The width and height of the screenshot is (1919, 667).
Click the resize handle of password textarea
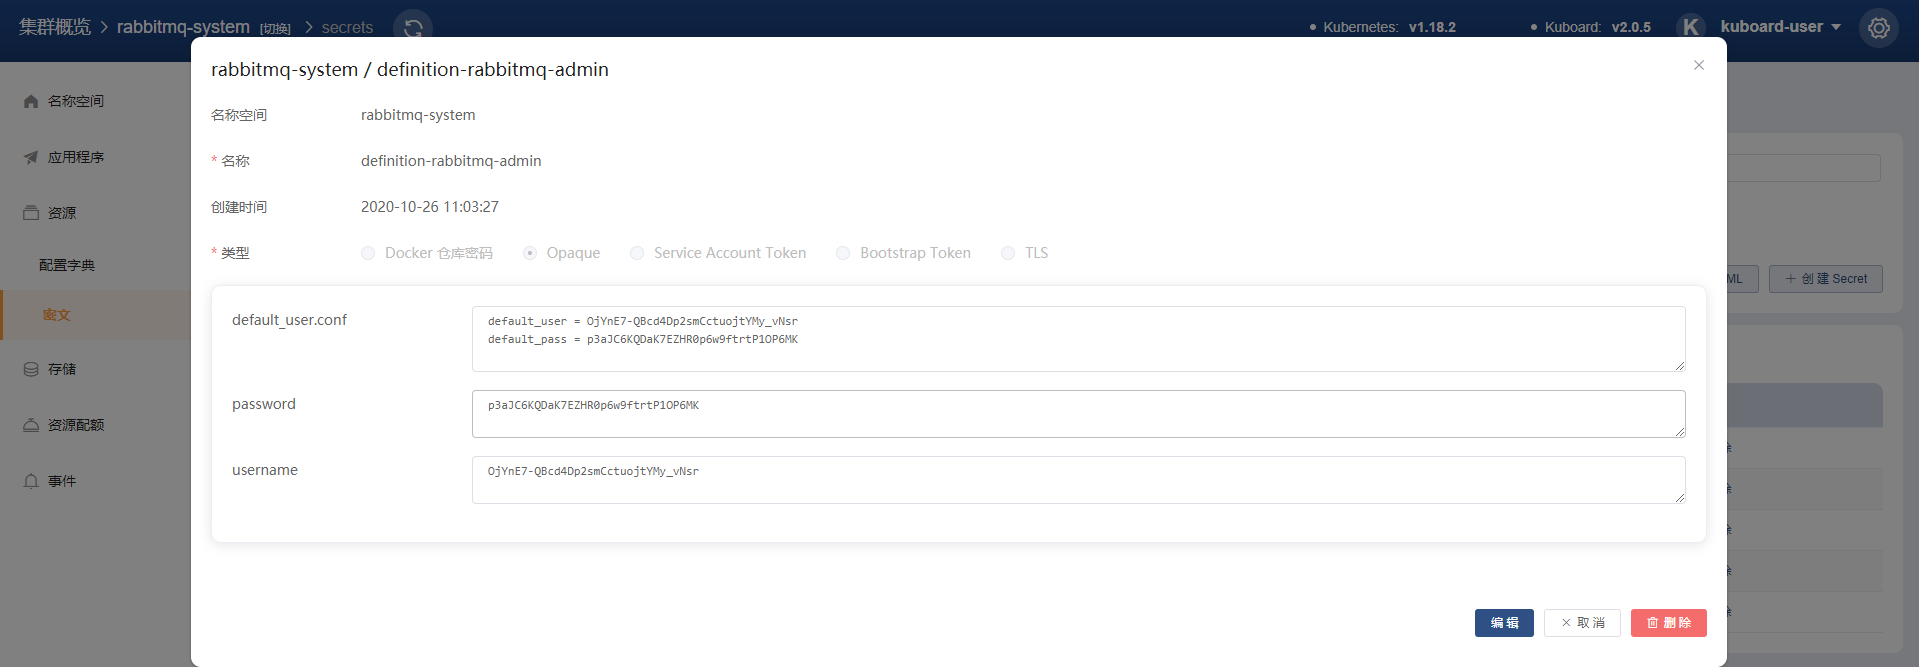[1680, 432]
